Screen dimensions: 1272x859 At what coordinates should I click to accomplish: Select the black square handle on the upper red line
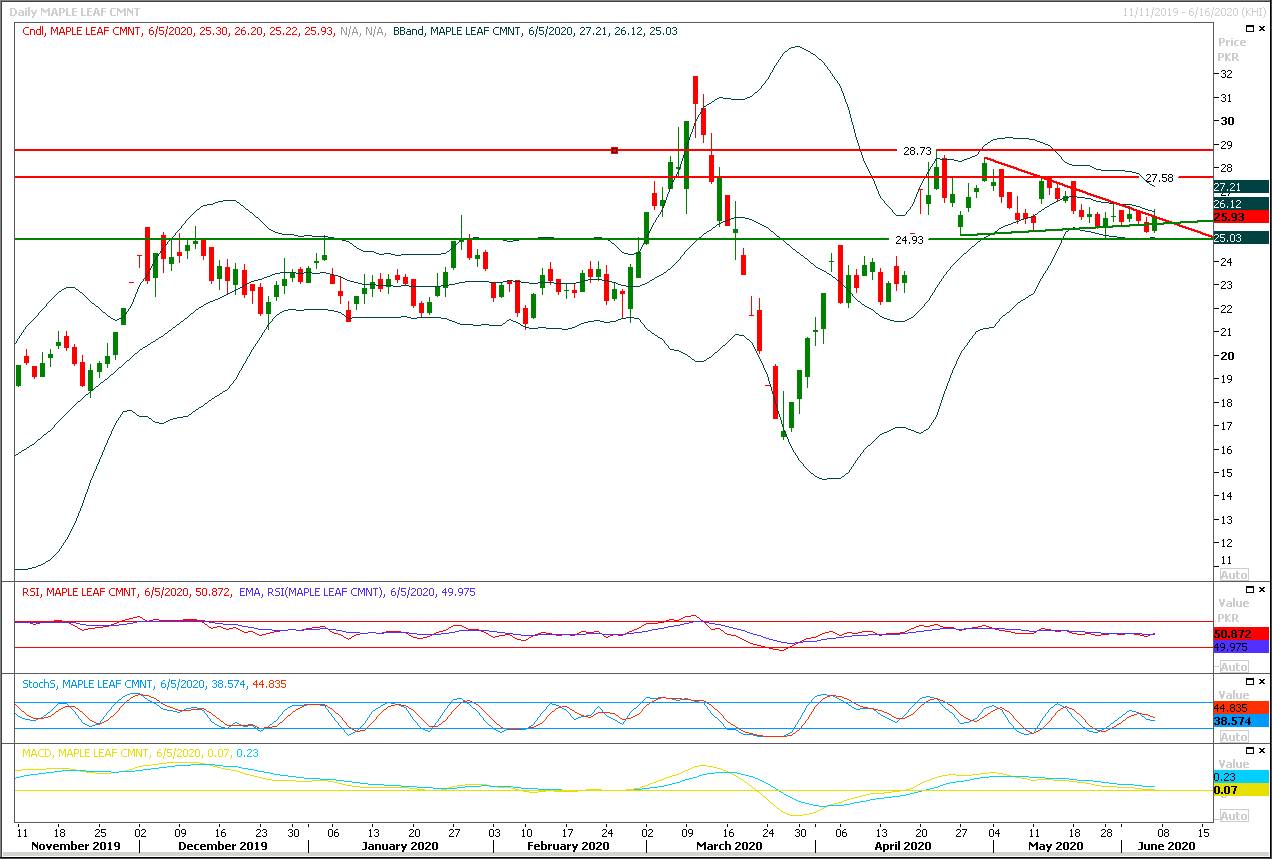tap(615, 150)
